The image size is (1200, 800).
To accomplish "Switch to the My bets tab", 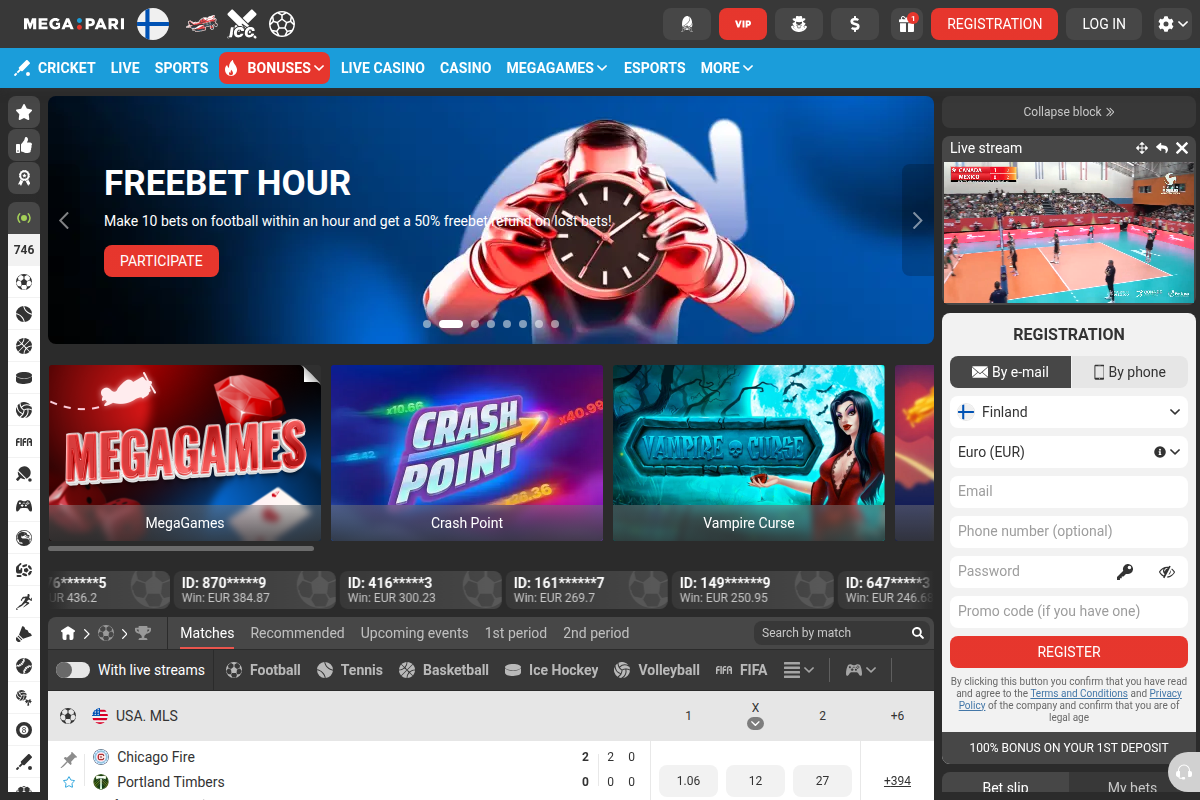I will (x=1133, y=788).
